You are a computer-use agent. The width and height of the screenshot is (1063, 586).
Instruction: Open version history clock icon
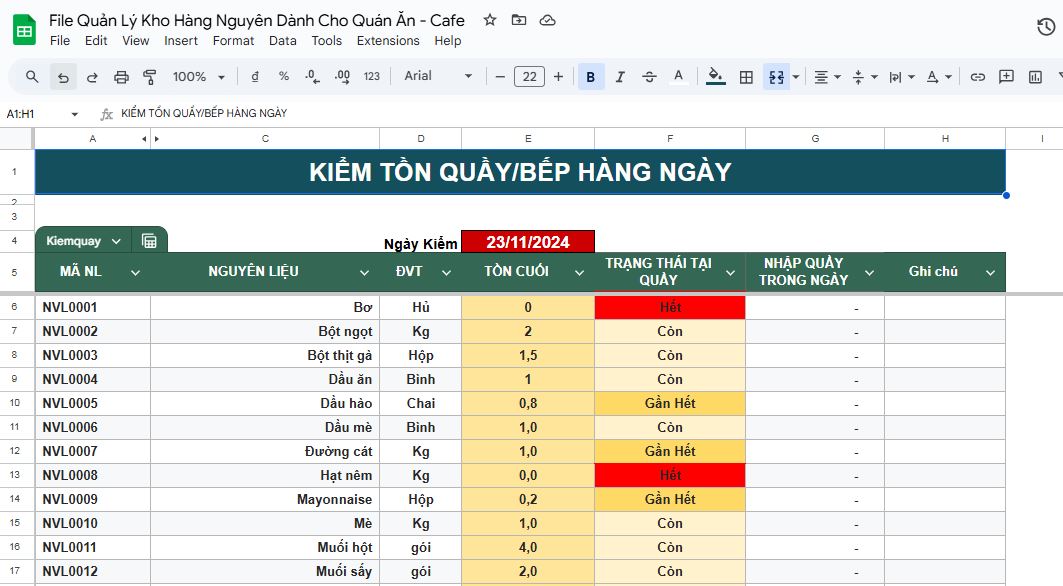click(1045, 27)
